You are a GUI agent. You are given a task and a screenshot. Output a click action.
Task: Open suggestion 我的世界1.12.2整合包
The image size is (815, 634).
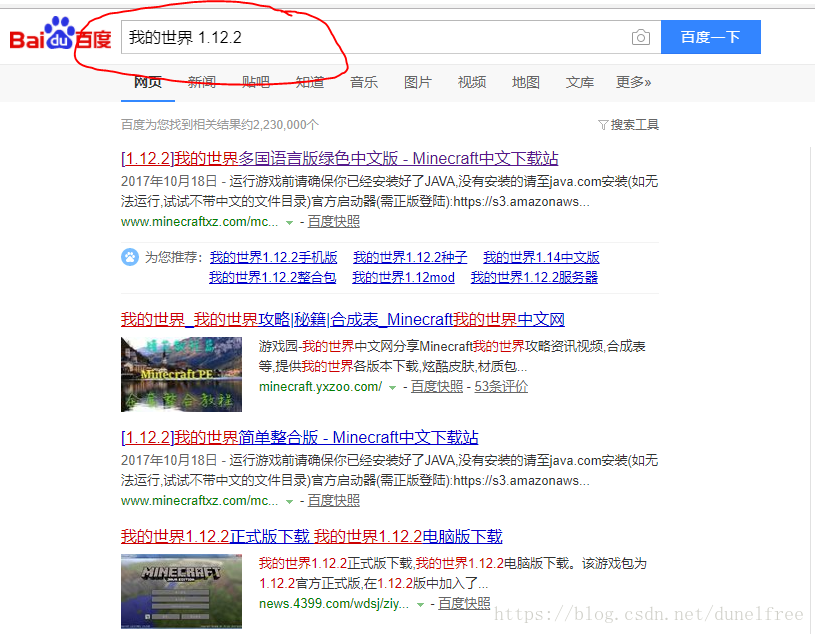pos(272,278)
